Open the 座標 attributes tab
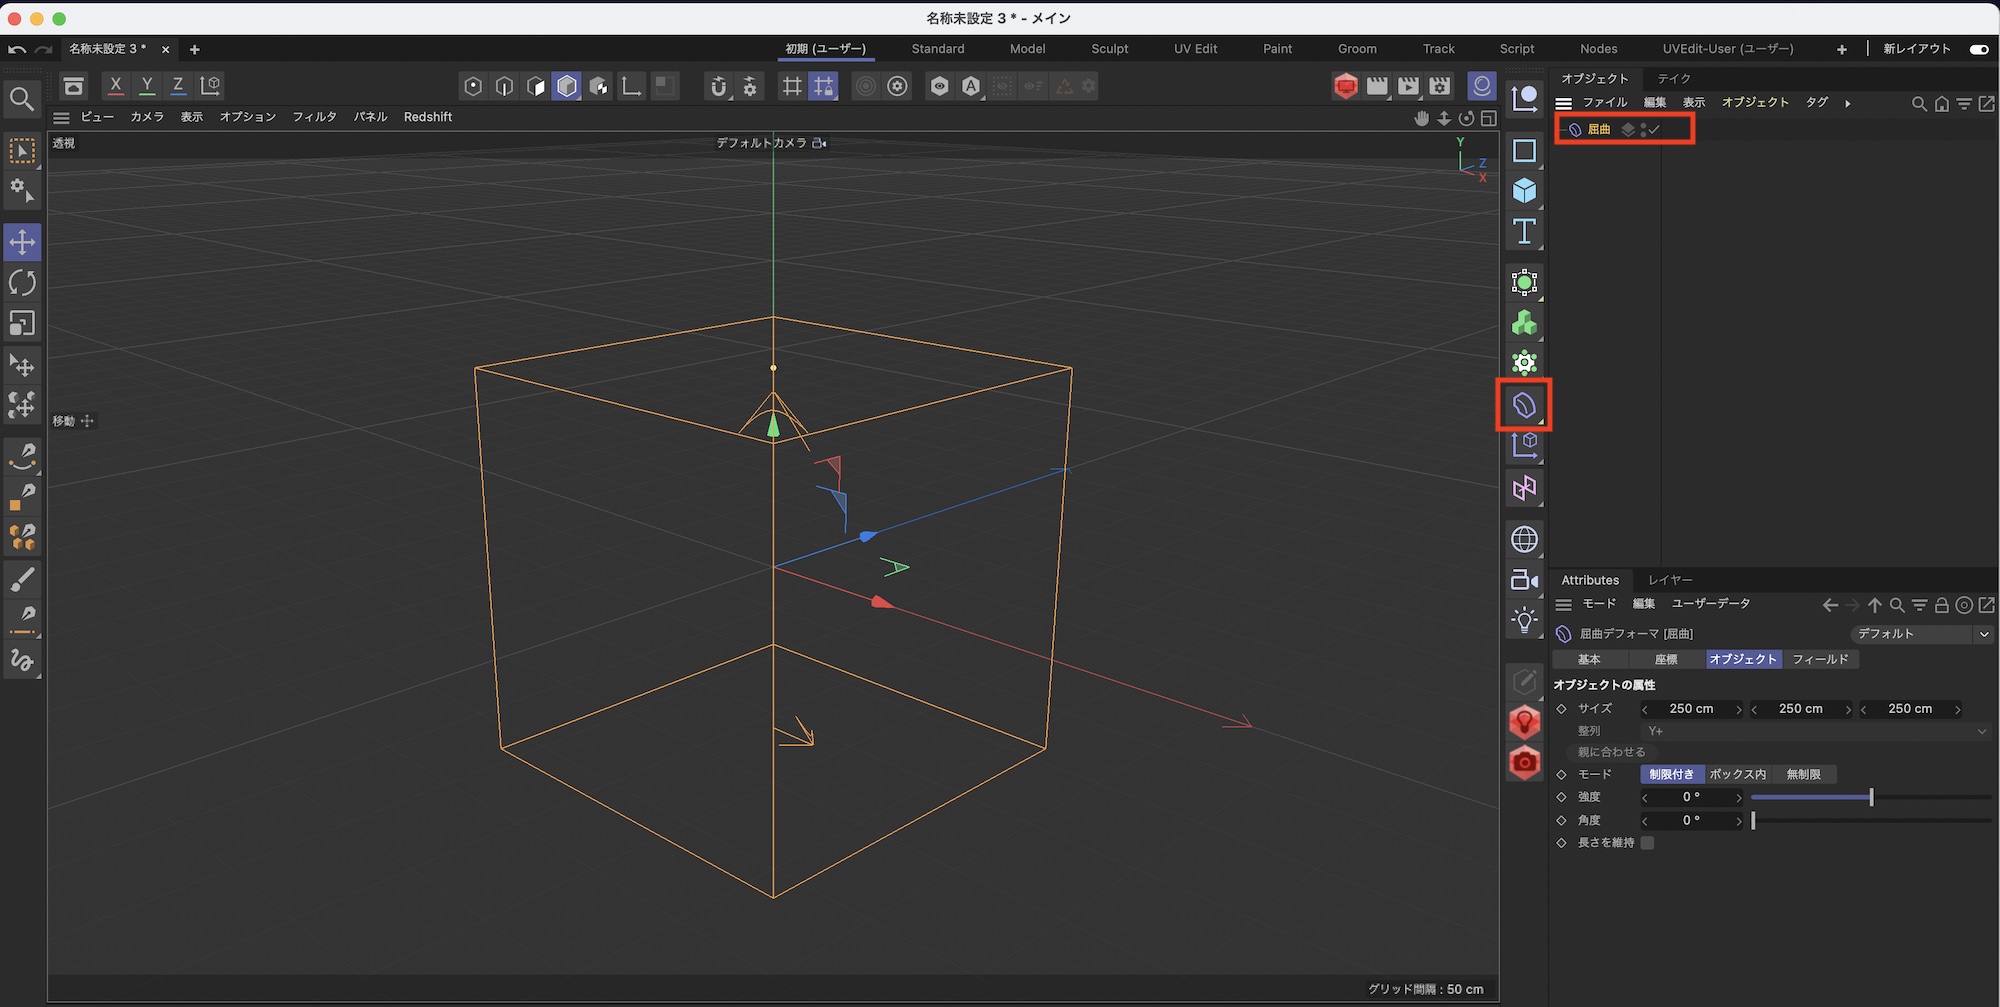 tap(1666, 659)
